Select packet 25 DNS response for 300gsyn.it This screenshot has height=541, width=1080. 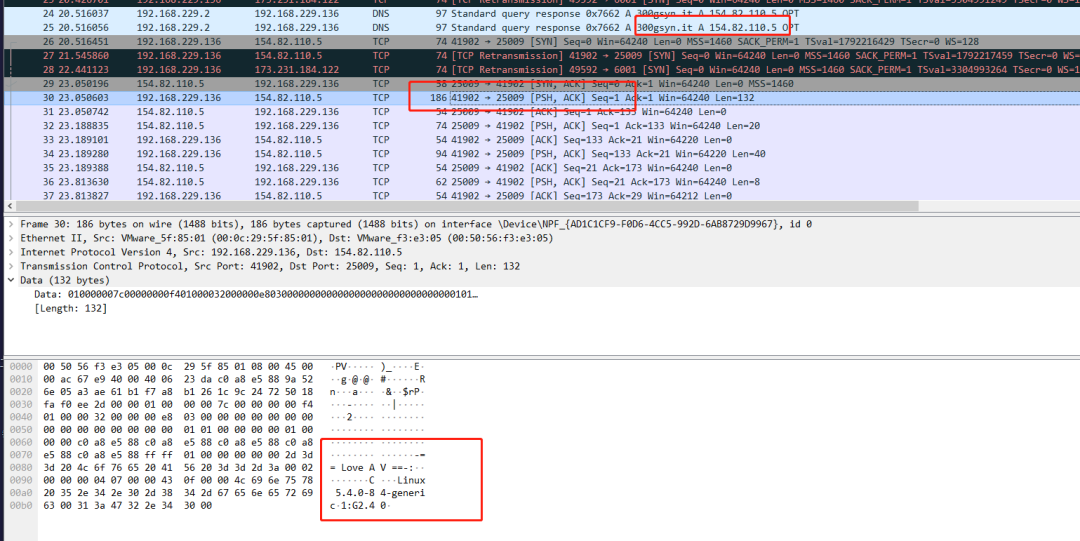[x=540, y=28]
